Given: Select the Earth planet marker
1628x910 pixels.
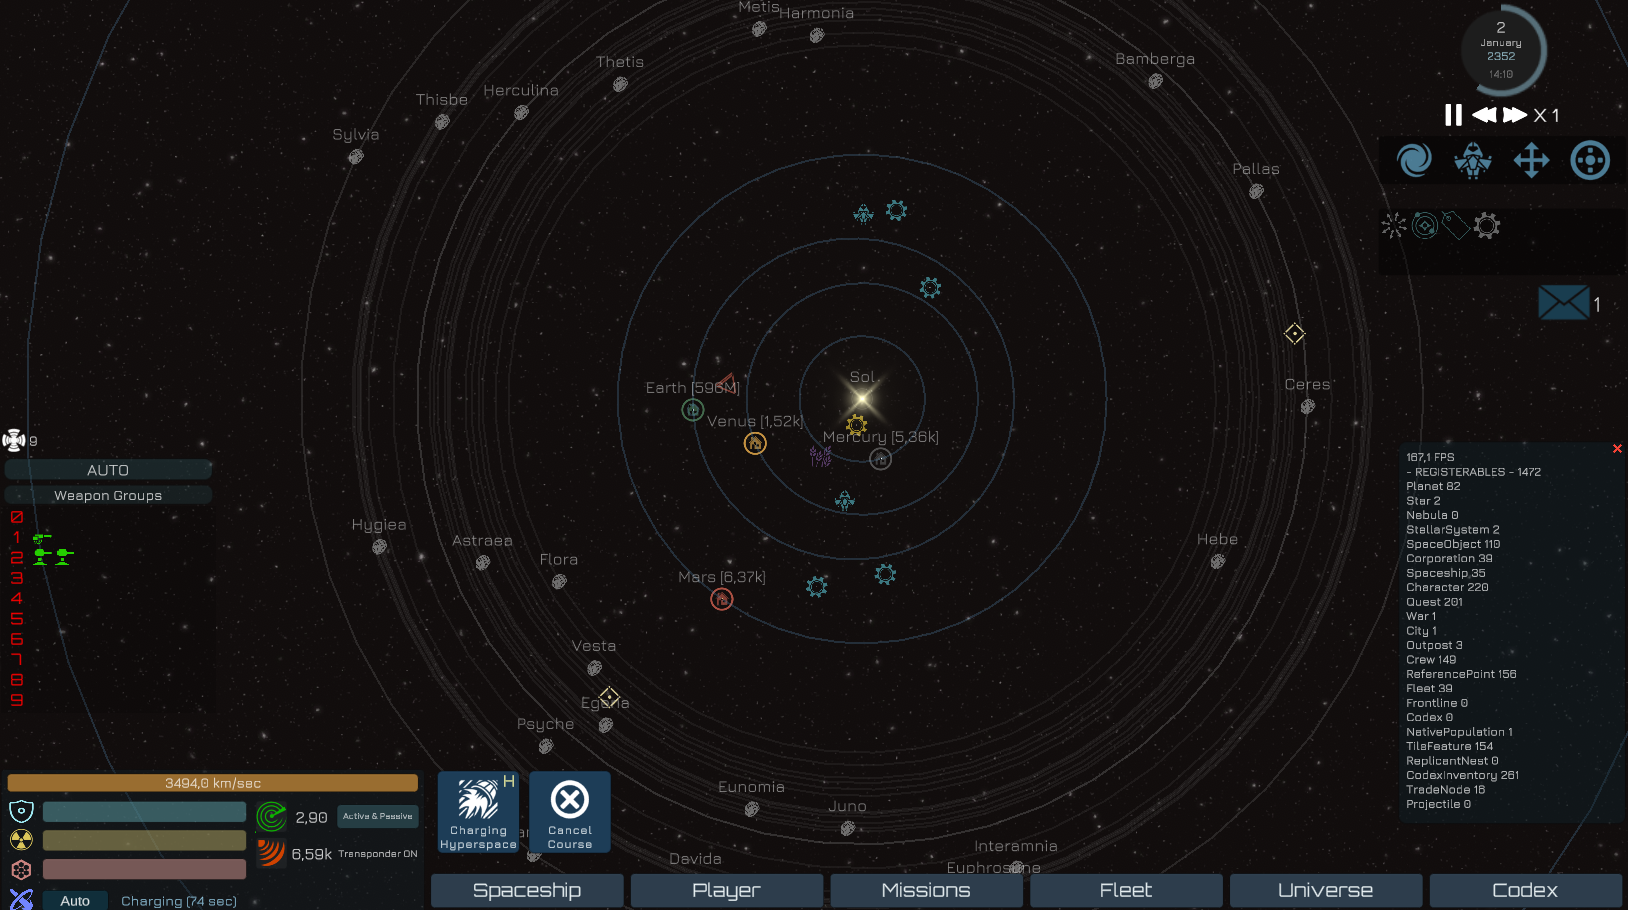Looking at the screenshot, I should pos(692,409).
